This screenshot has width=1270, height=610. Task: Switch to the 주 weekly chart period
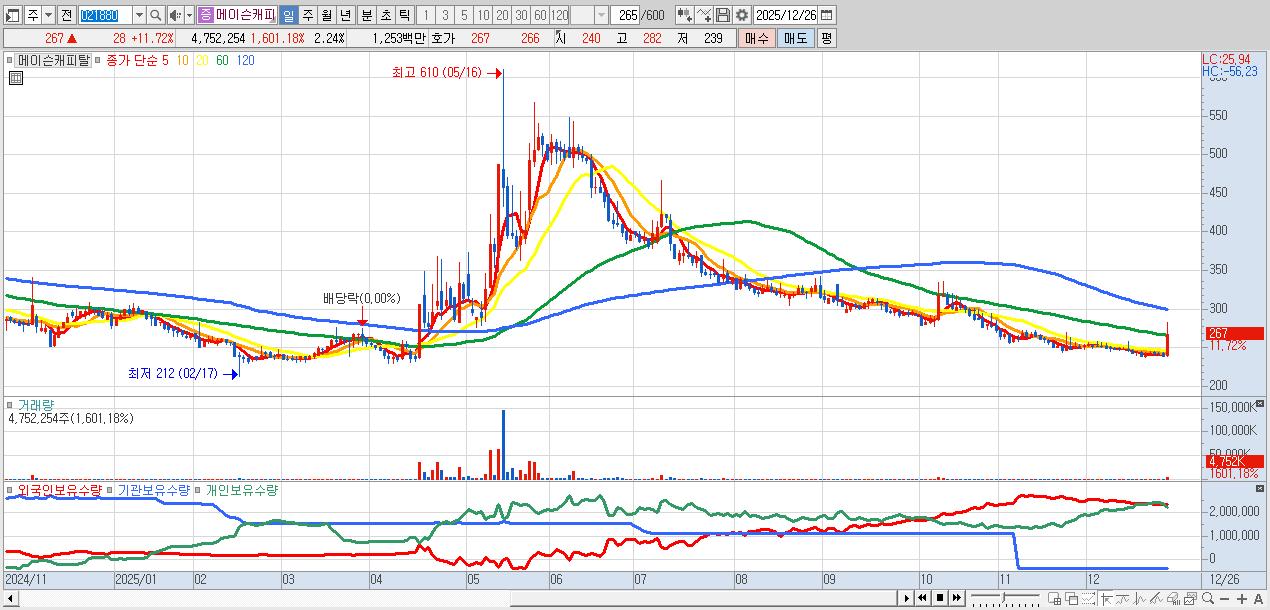tap(308, 15)
